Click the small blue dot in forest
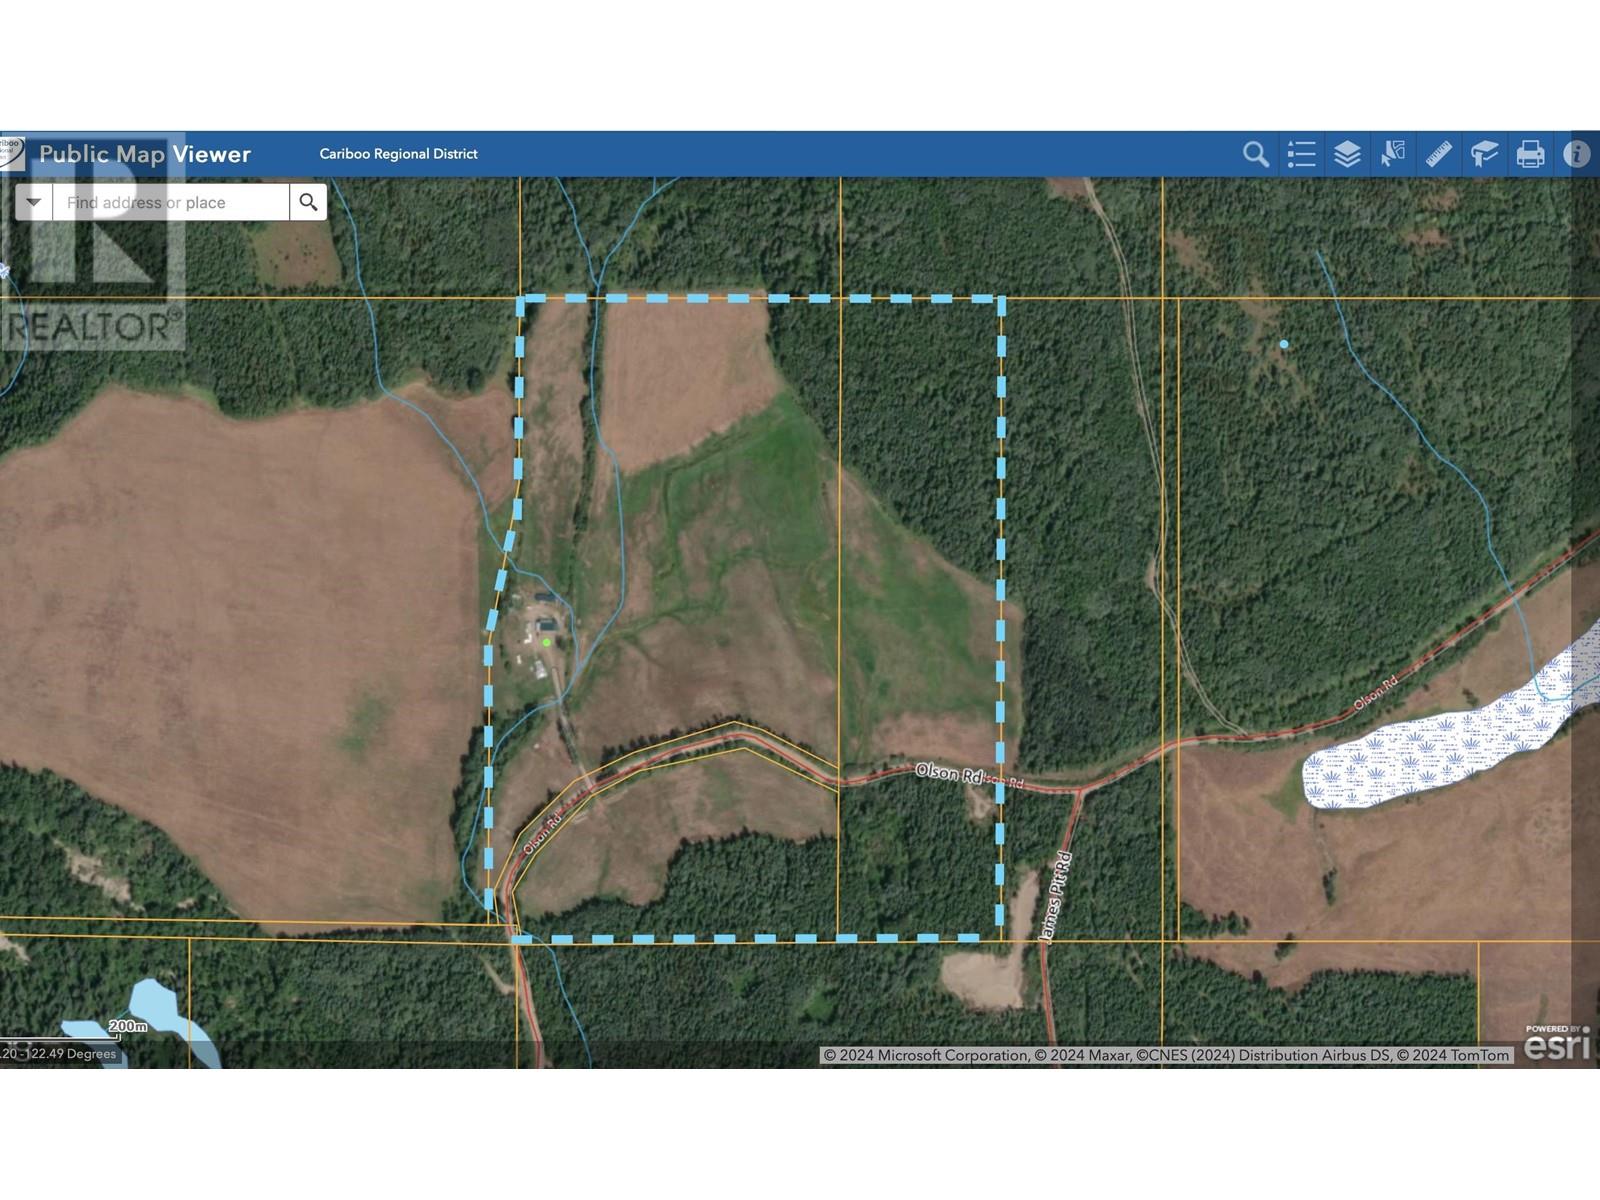This screenshot has width=1600, height=1200. [1284, 344]
